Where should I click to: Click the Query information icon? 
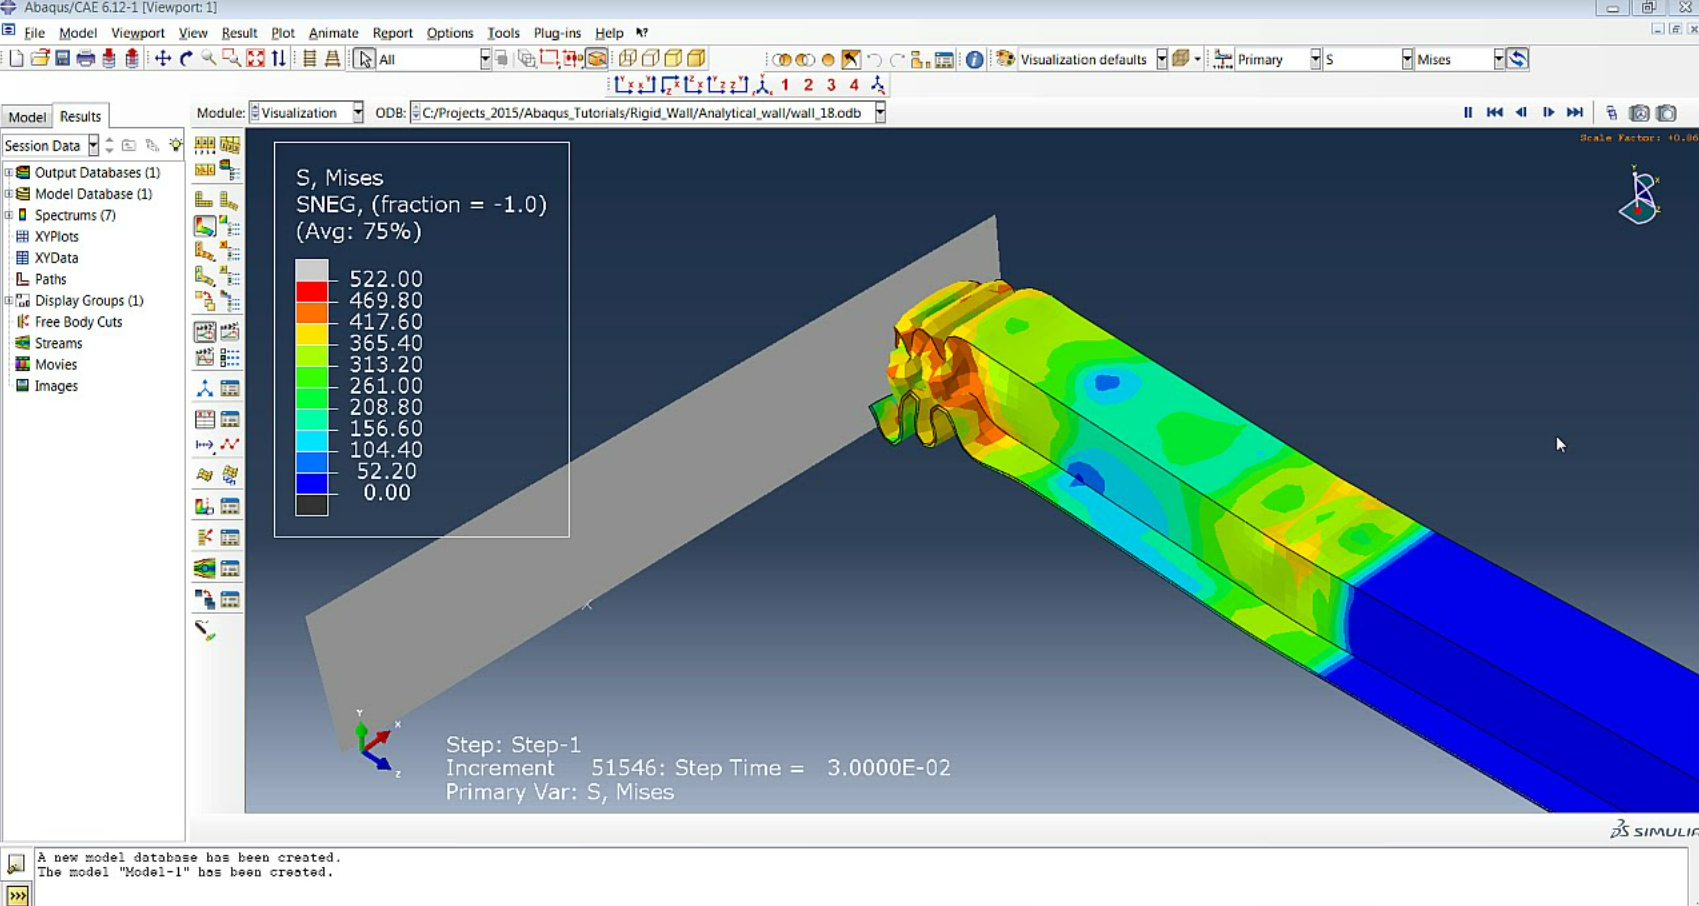click(x=974, y=59)
